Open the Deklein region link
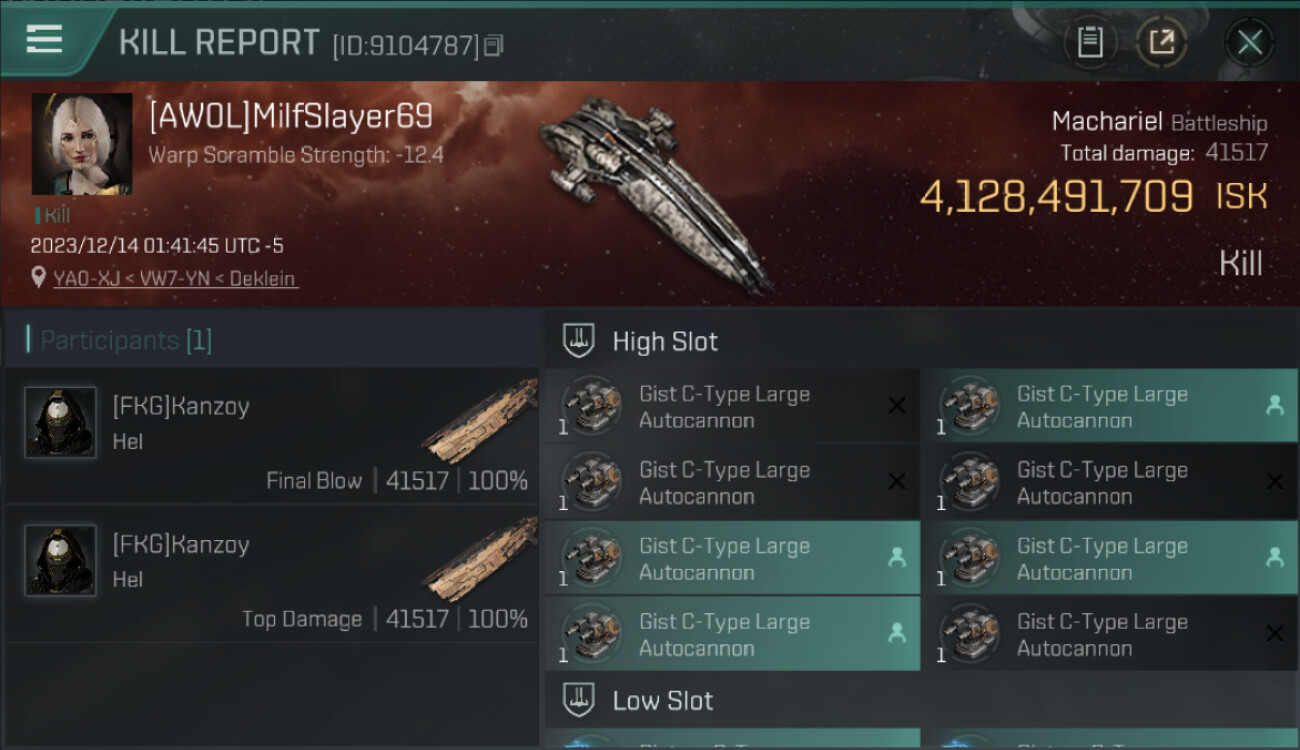This screenshot has width=1300, height=750. tap(264, 279)
